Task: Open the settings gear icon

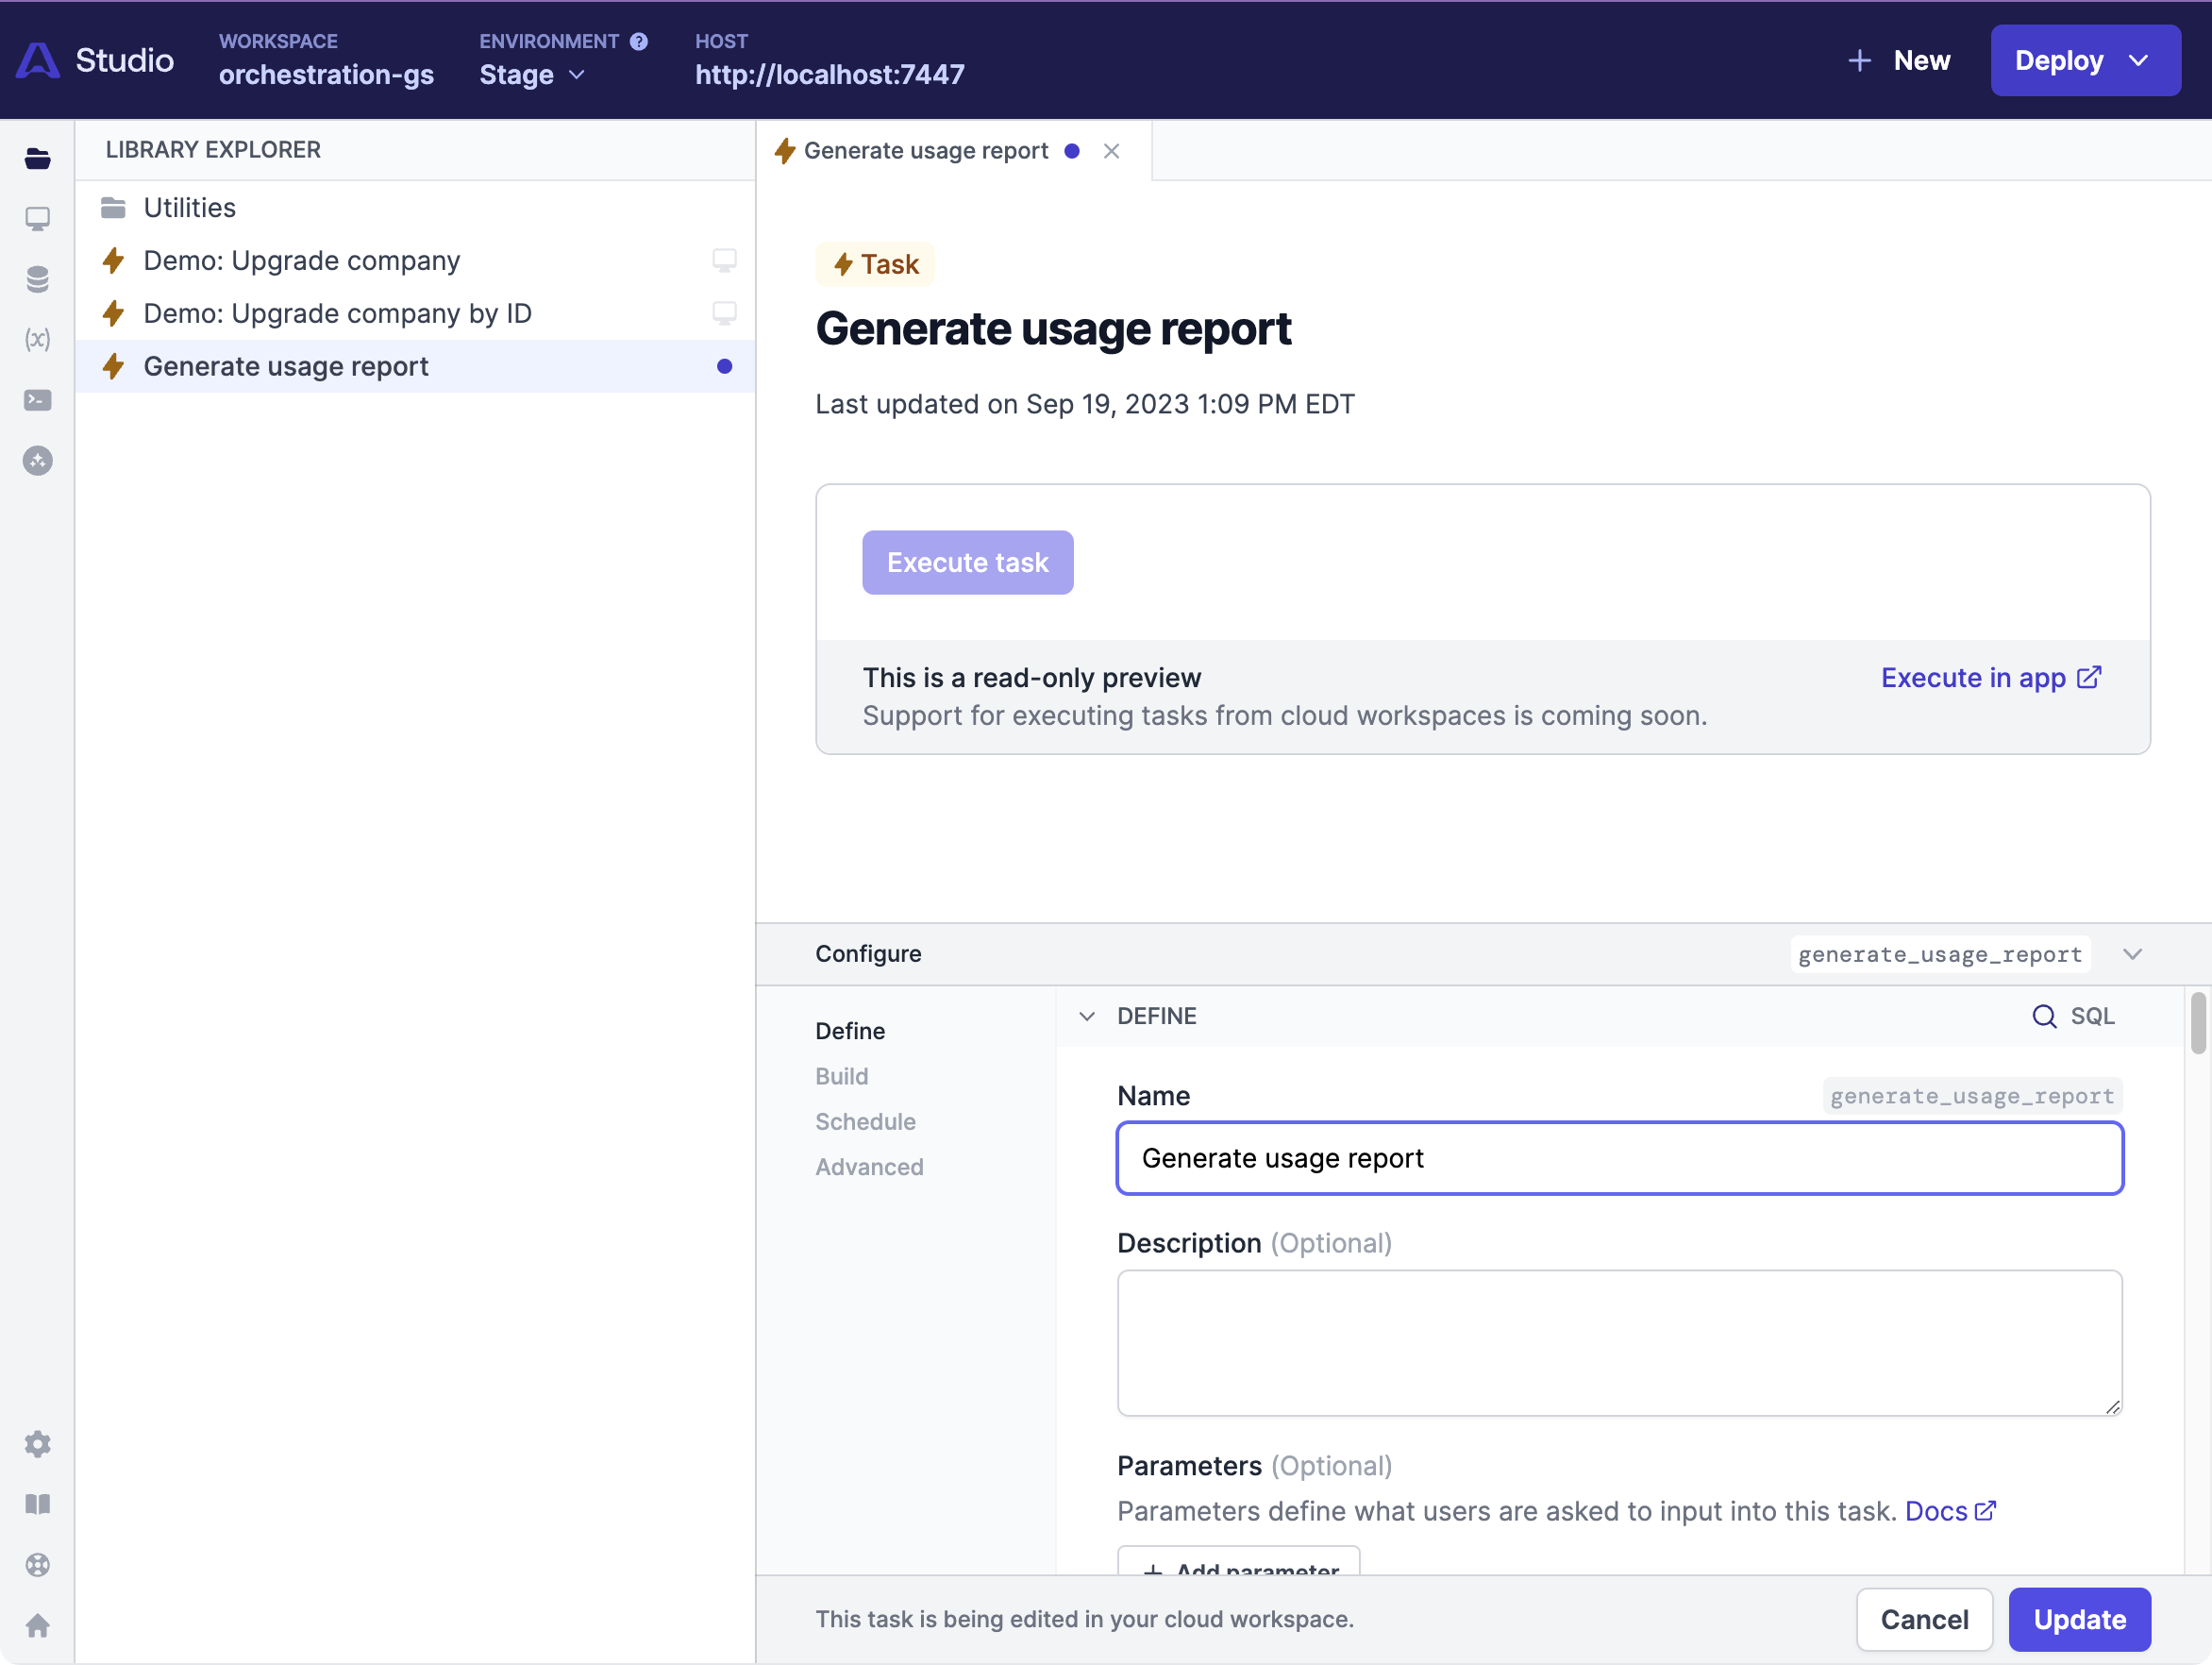Action: pyautogui.click(x=38, y=1443)
